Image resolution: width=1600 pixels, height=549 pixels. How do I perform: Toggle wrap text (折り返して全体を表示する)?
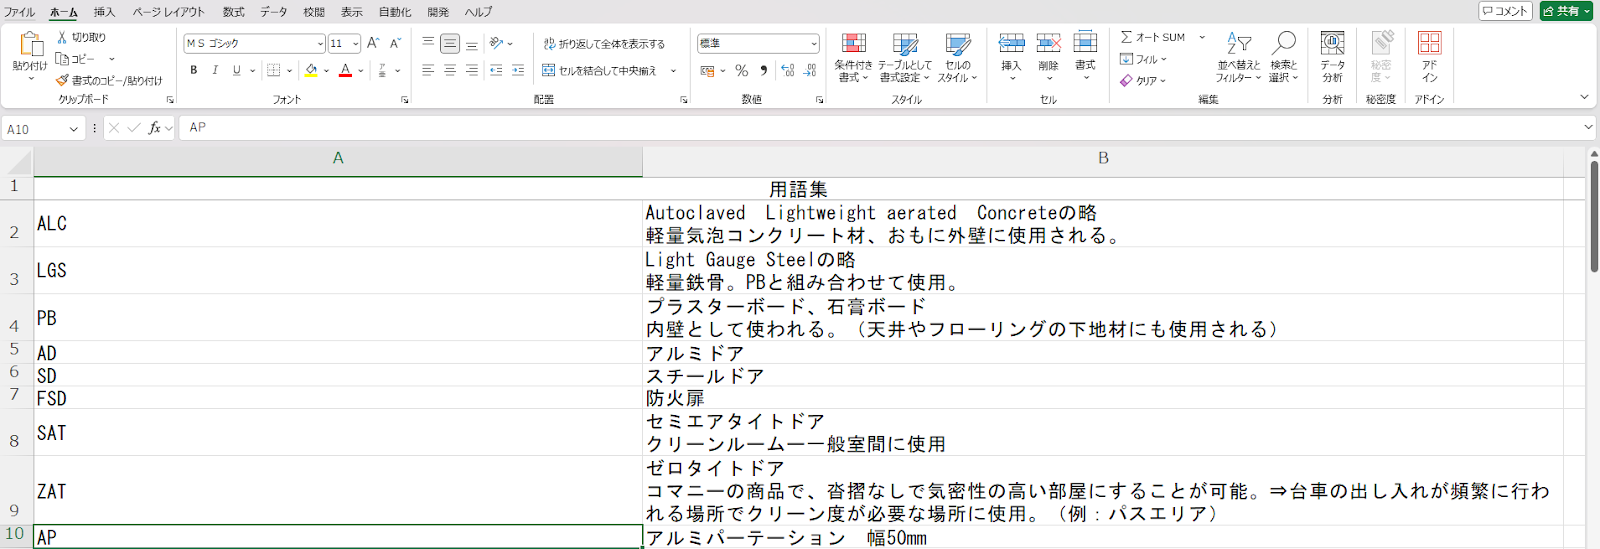coord(604,44)
